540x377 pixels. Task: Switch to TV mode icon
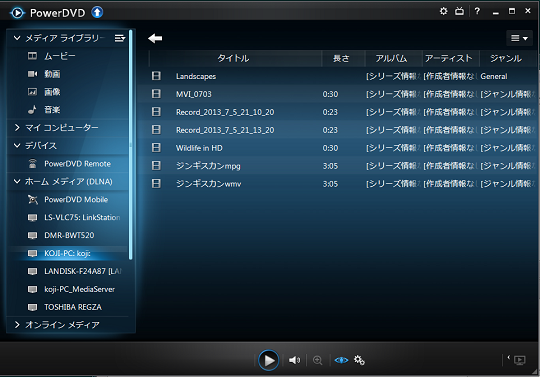point(459,11)
